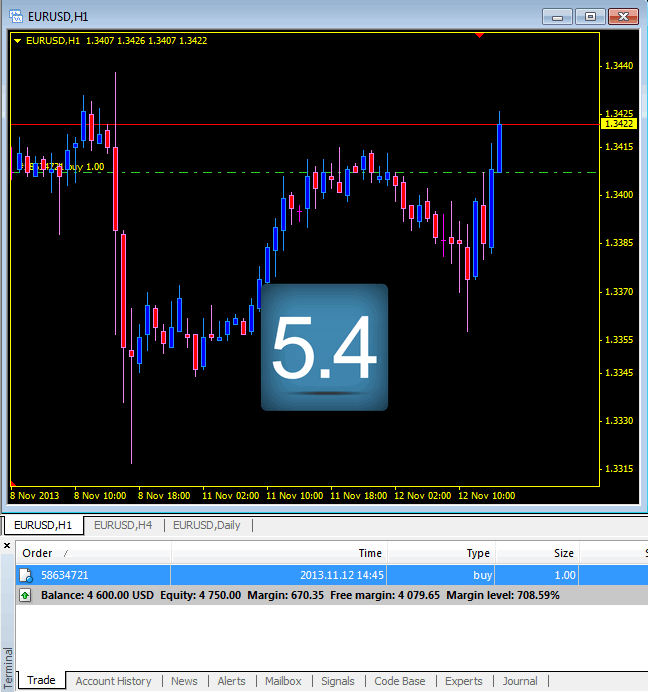The height and width of the screenshot is (692, 648).
Task: Click the red chart shift triangle marker
Action: [480, 35]
